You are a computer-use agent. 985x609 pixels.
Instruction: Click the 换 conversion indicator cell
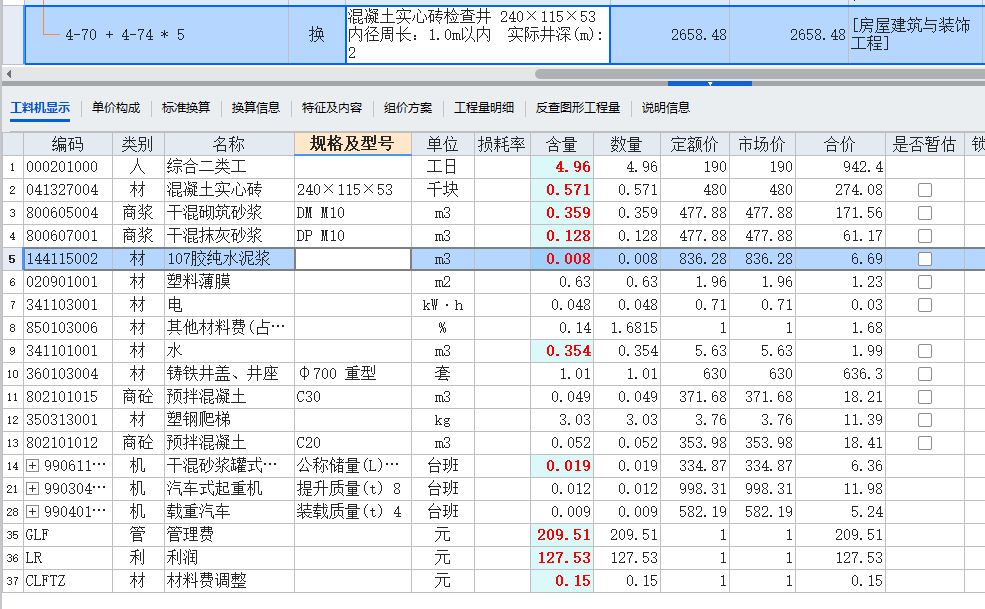click(x=316, y=33)
